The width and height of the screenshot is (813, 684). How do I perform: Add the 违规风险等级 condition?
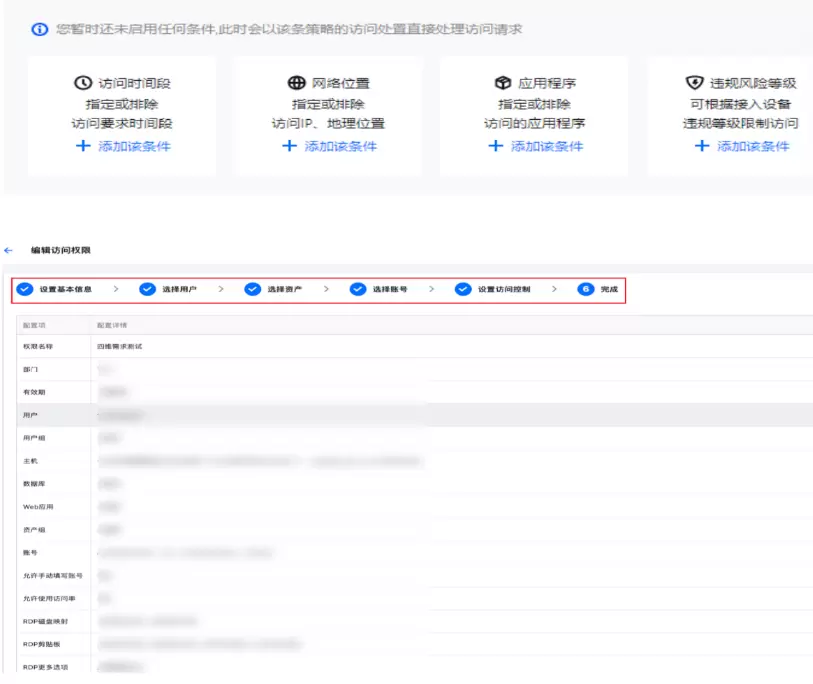coord(741,146)
